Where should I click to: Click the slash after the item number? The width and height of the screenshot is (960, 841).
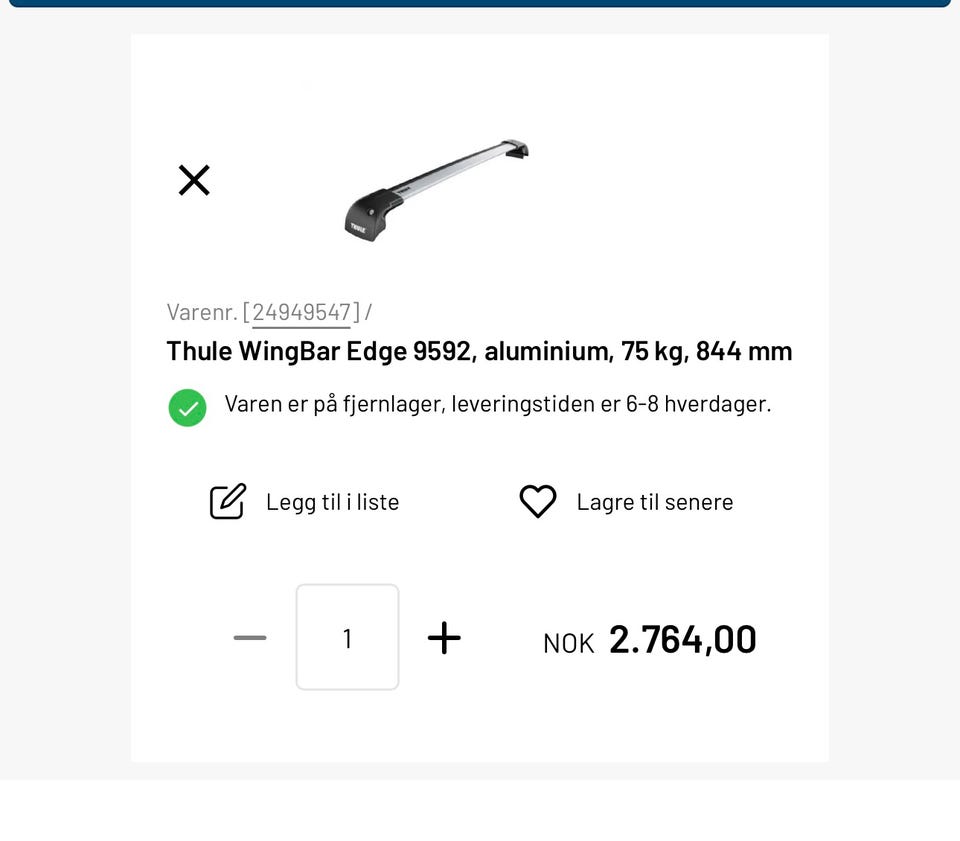[x=368, y=312]
